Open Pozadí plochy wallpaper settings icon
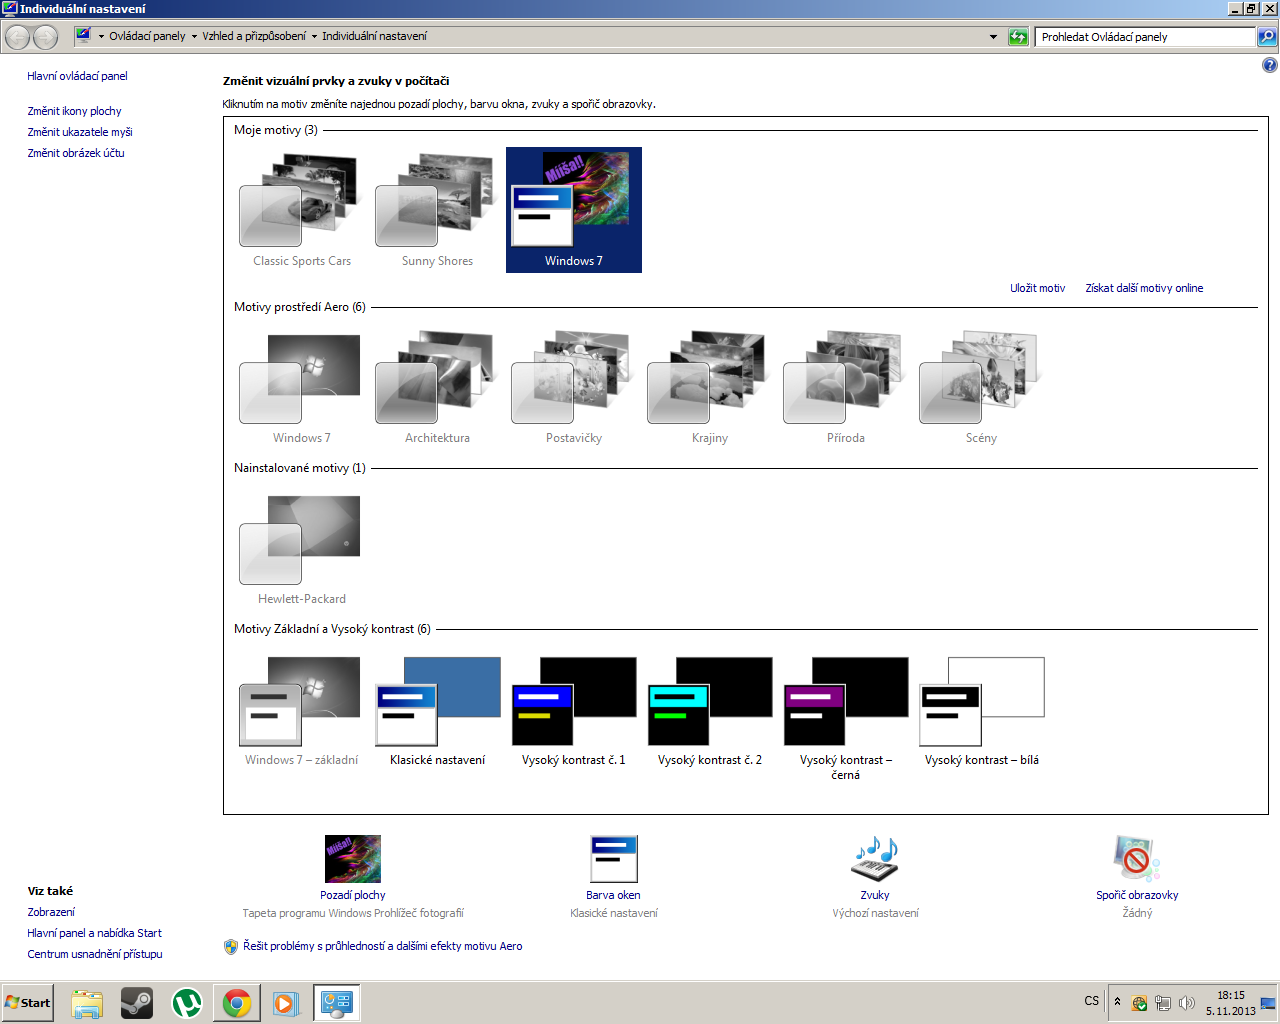This screenshot has height=1024, width=1280. click(x=353, y=859)
